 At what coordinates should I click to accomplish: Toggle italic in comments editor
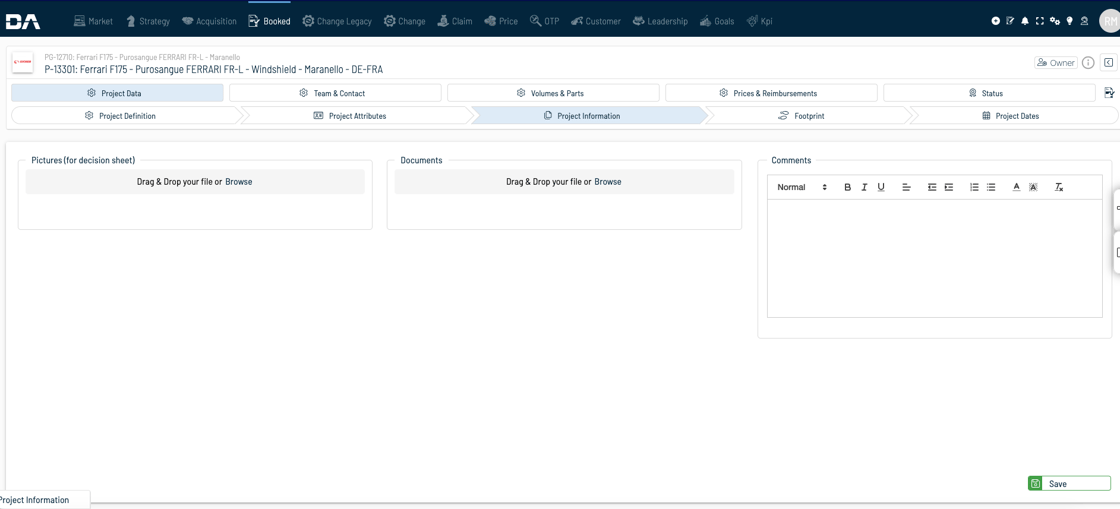pyautogui.click(x=864, y=187)
